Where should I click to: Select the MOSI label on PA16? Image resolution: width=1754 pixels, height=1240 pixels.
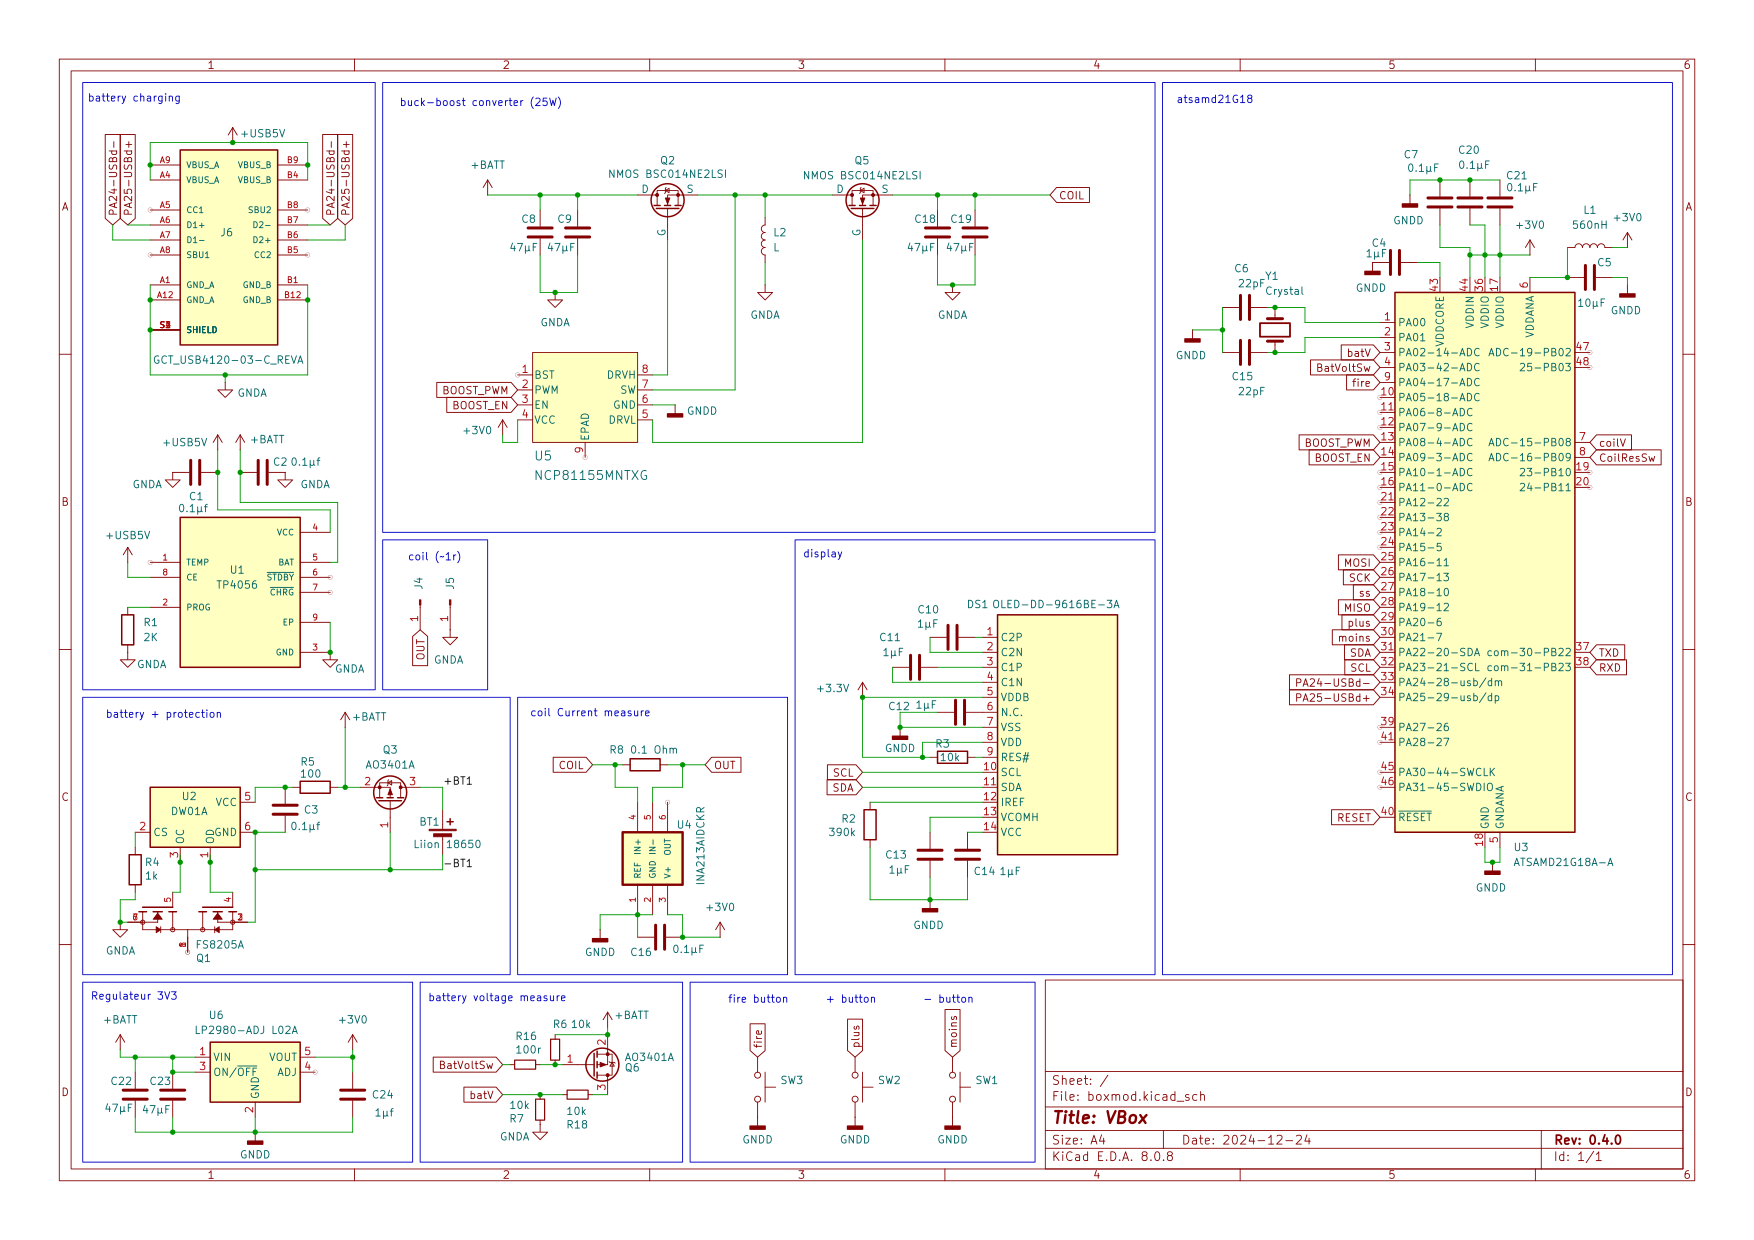click(1358, 562)
